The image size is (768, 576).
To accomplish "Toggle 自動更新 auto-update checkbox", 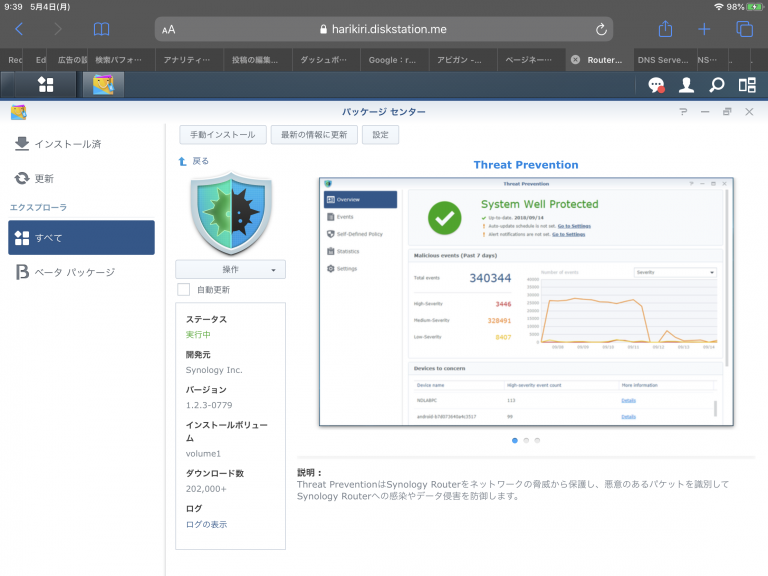I will pos(184,289).
